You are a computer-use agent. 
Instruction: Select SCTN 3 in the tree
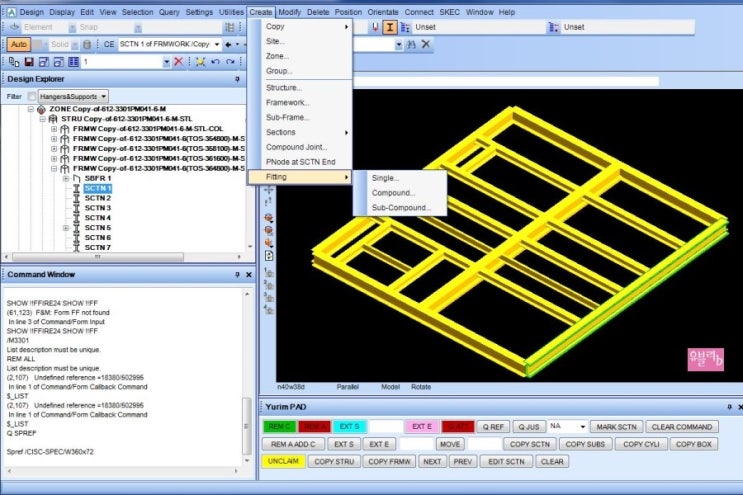point(98,208)
